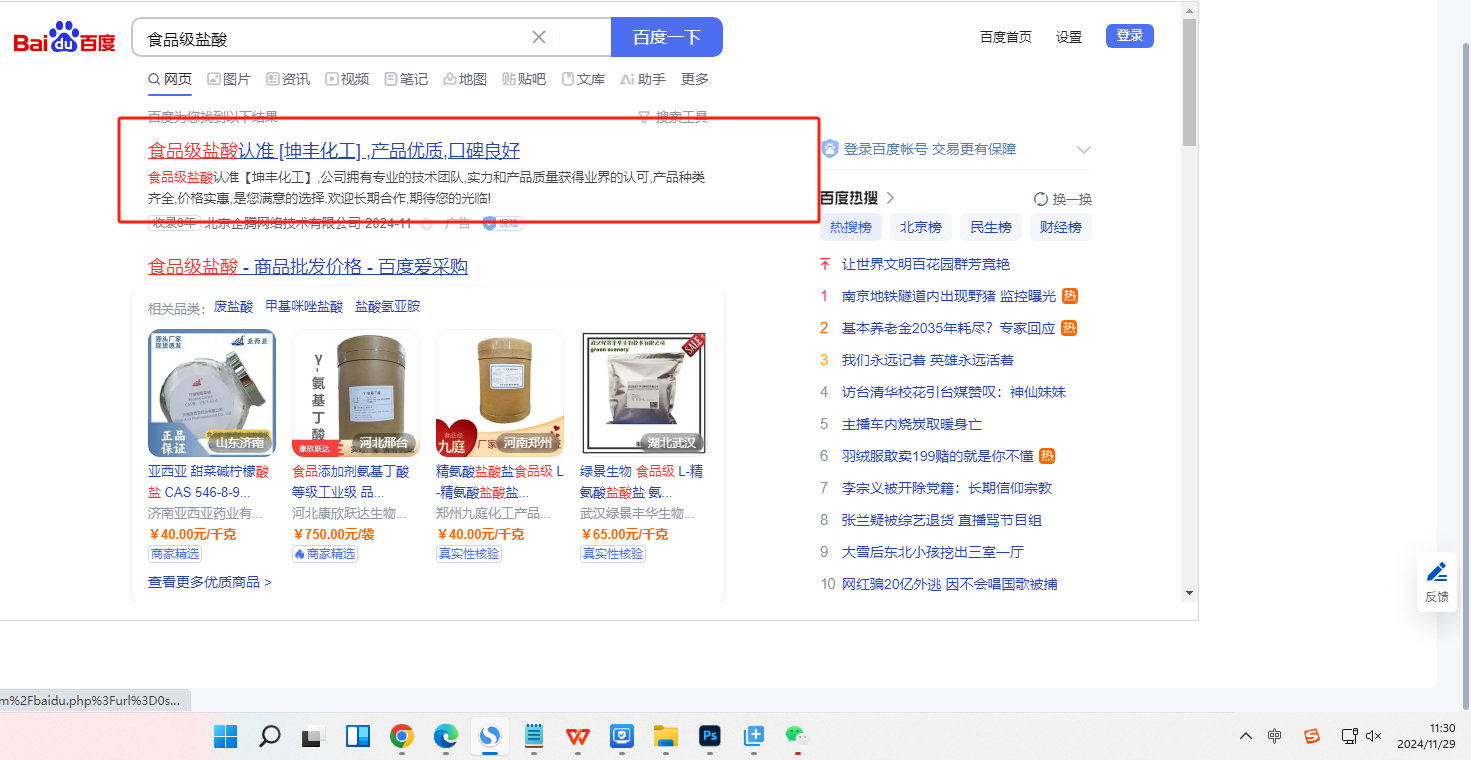Image resolution: width=1471 pixels, height=760 pixels.
Task: Select the 民生榜 tab
Action: [991, 227]
